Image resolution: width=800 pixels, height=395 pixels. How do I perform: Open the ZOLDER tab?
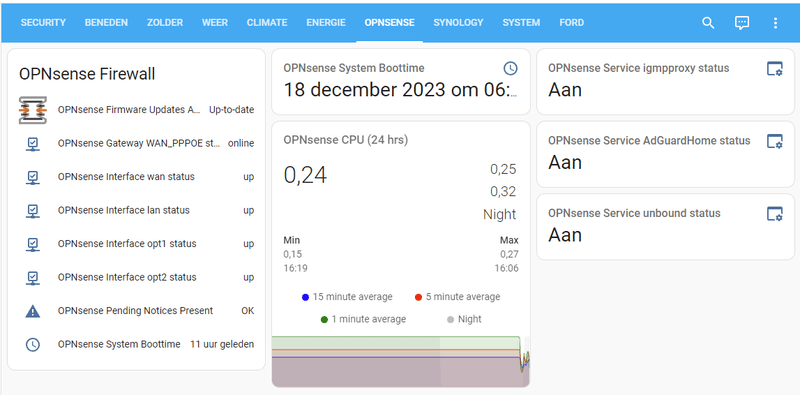(165, 23)
